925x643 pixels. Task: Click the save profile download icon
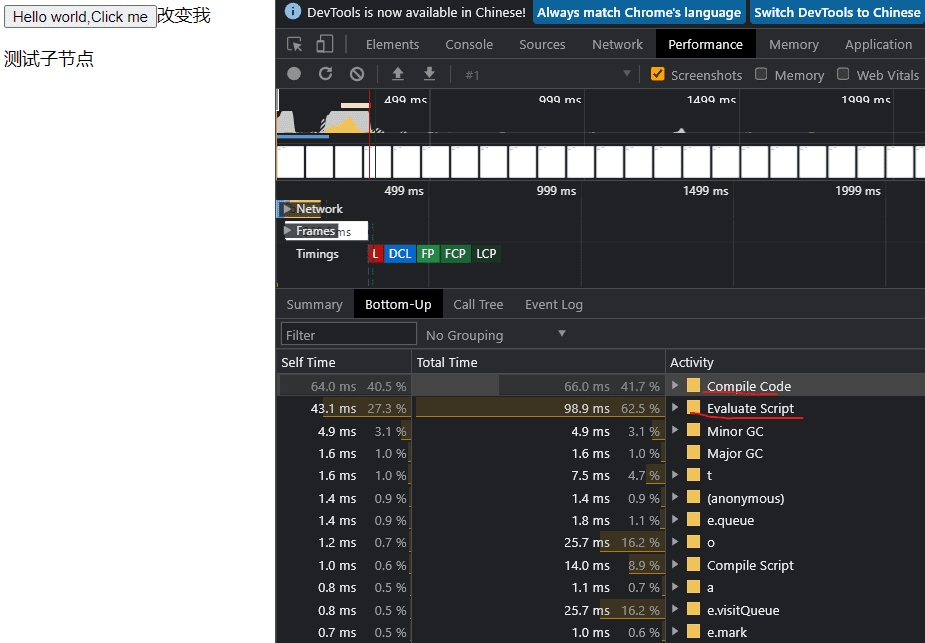pyautogui.click(x=429, y=74)
